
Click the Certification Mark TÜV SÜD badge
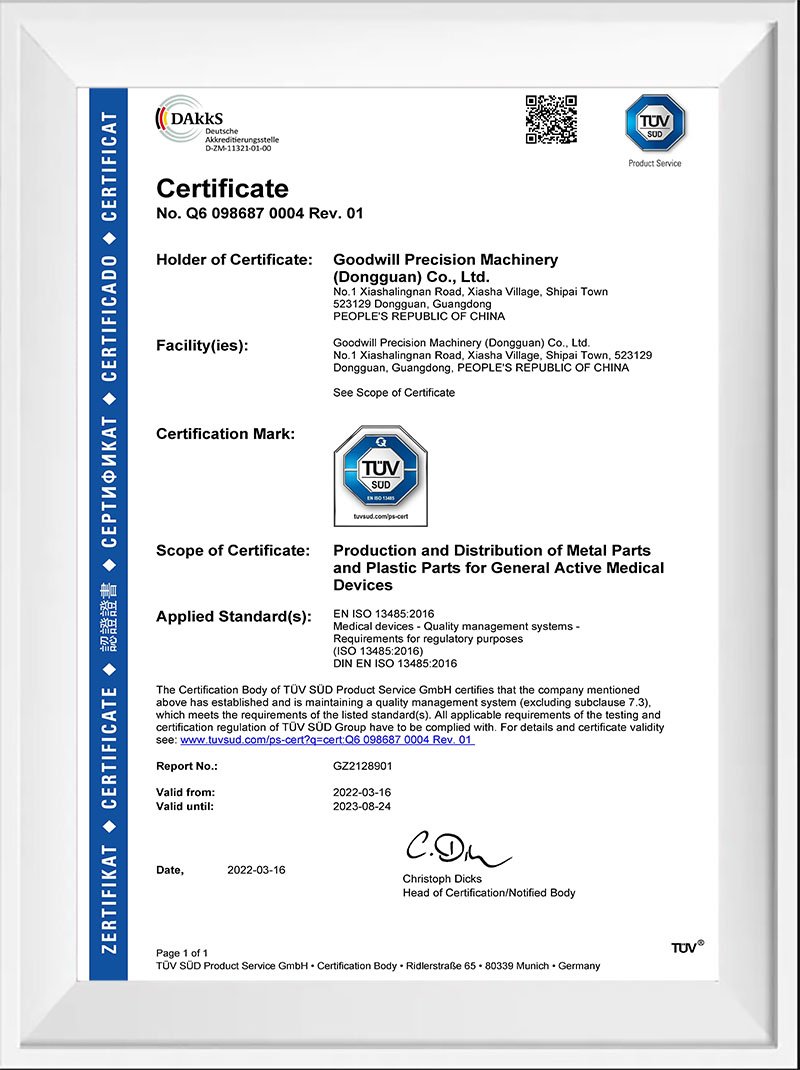click(380, 470)
